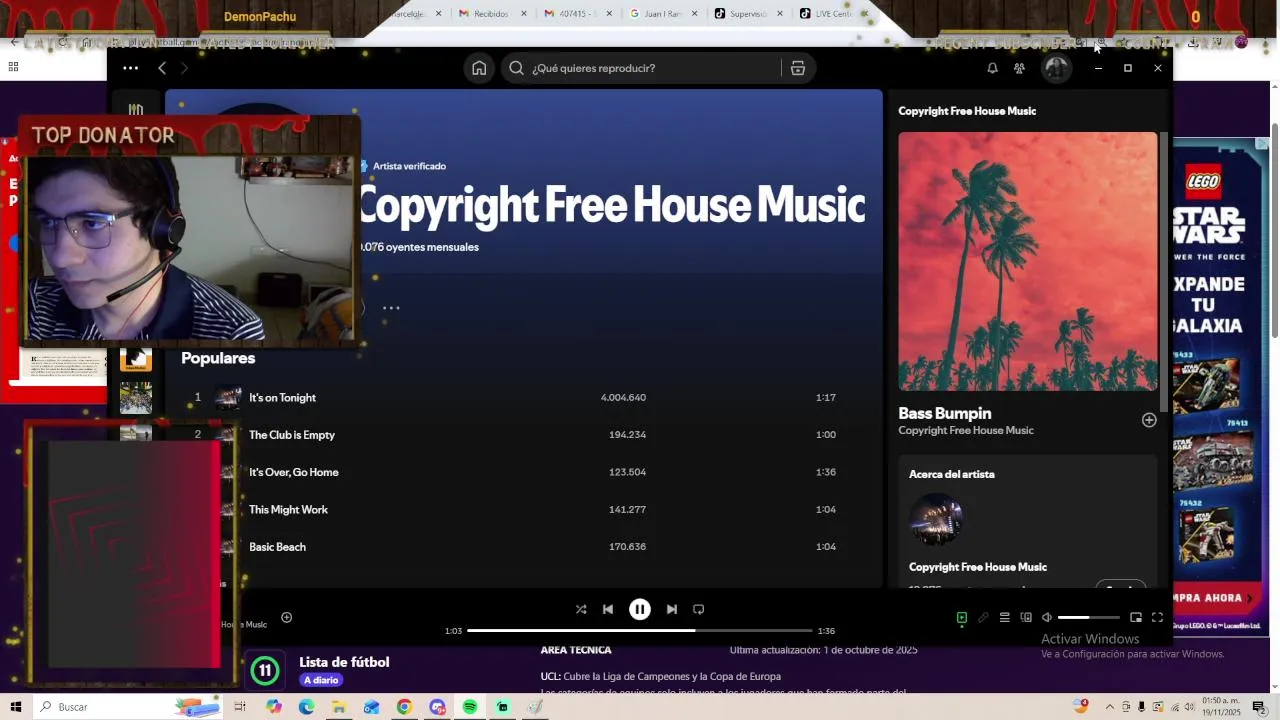
Task: Toggle the Now Playing view button
Action: [962, 618]
